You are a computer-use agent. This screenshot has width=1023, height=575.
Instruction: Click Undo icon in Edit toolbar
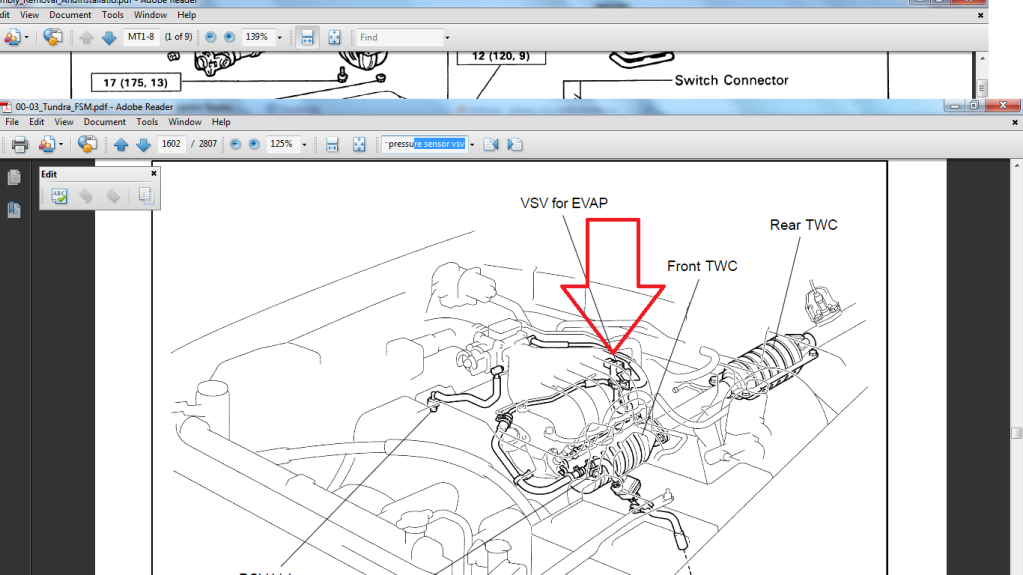coord(85,196)
